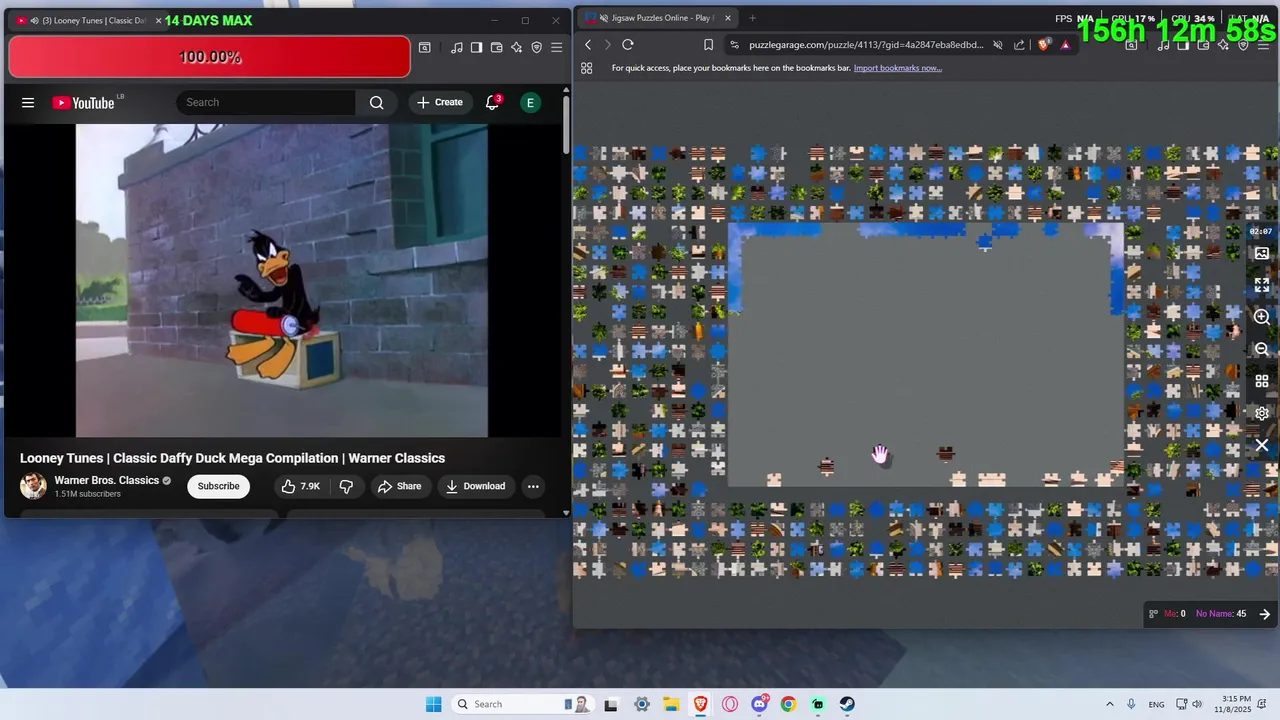The image size is (1280, 720).
Task: Click the No Name: 45 score
Action: [x=1221, y=614]
